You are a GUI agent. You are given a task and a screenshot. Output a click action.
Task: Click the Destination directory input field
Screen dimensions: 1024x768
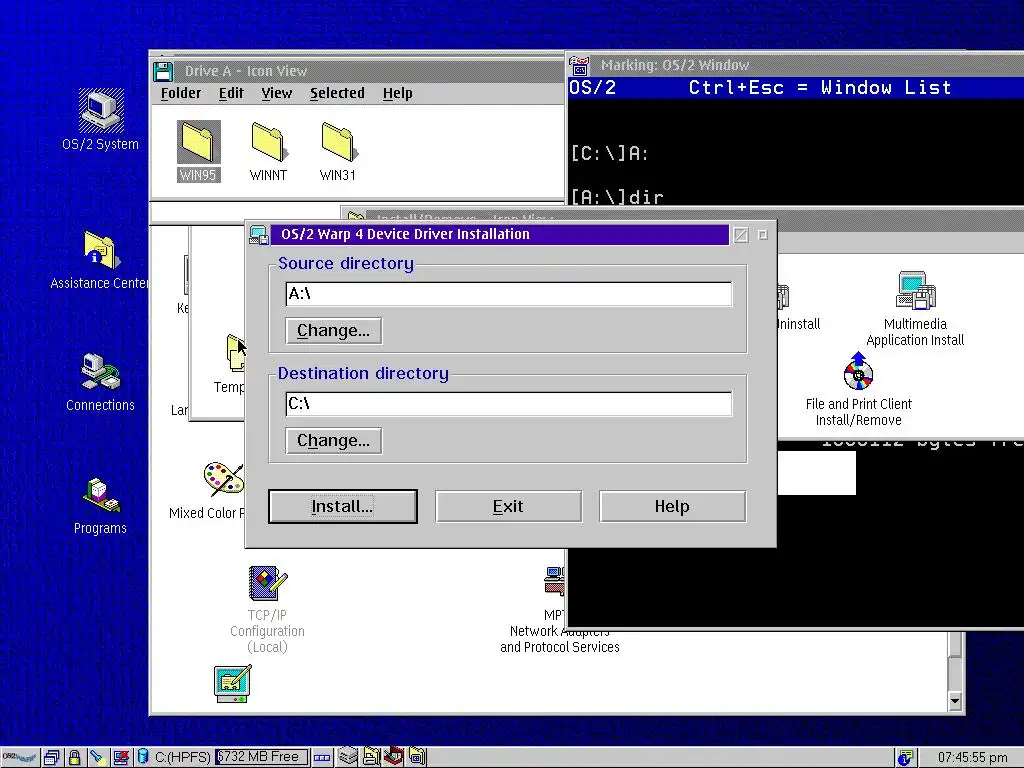click(x=509, y=404)
